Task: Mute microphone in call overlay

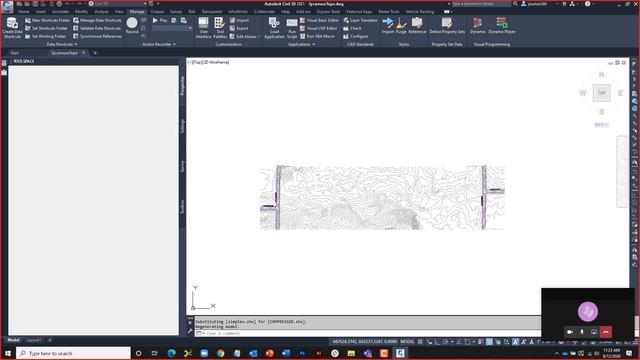Action: (x=582, y=332)
